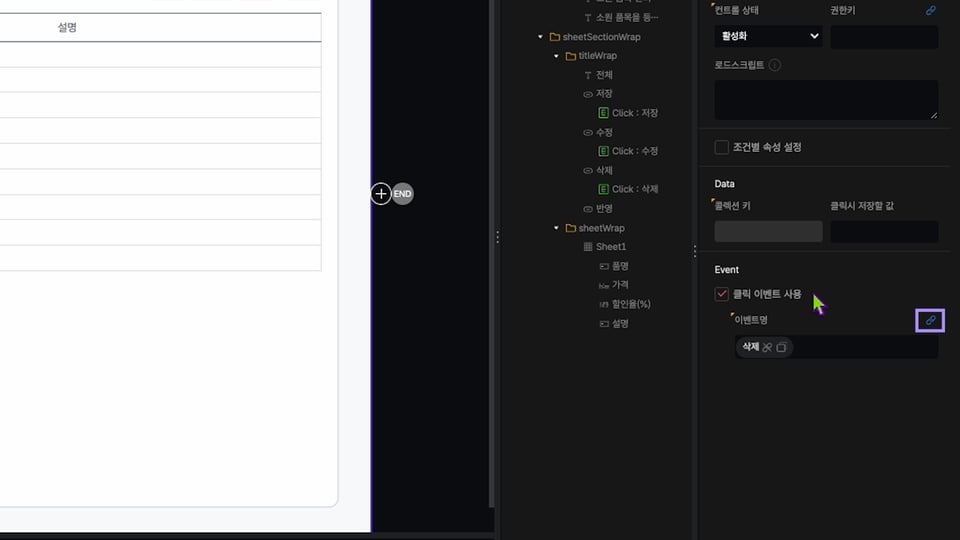This screenshot has height=540, width=960.
Task: Collapse the sheetWrap folder arrow
Action: coord(556,228)
